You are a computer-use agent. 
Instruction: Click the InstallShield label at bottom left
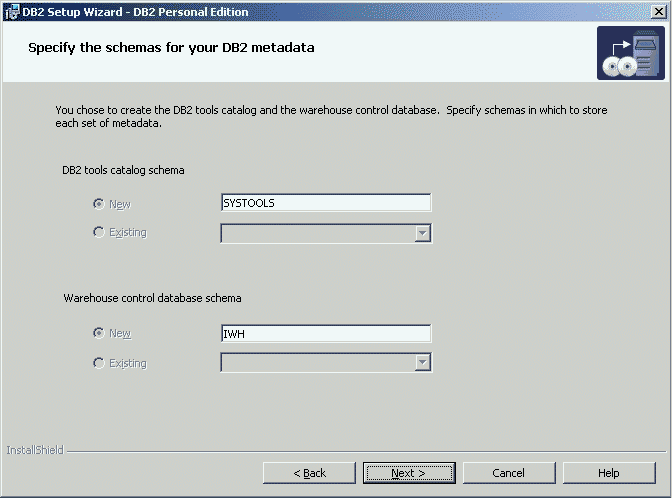pyautogui.click(x=34, y=450)
